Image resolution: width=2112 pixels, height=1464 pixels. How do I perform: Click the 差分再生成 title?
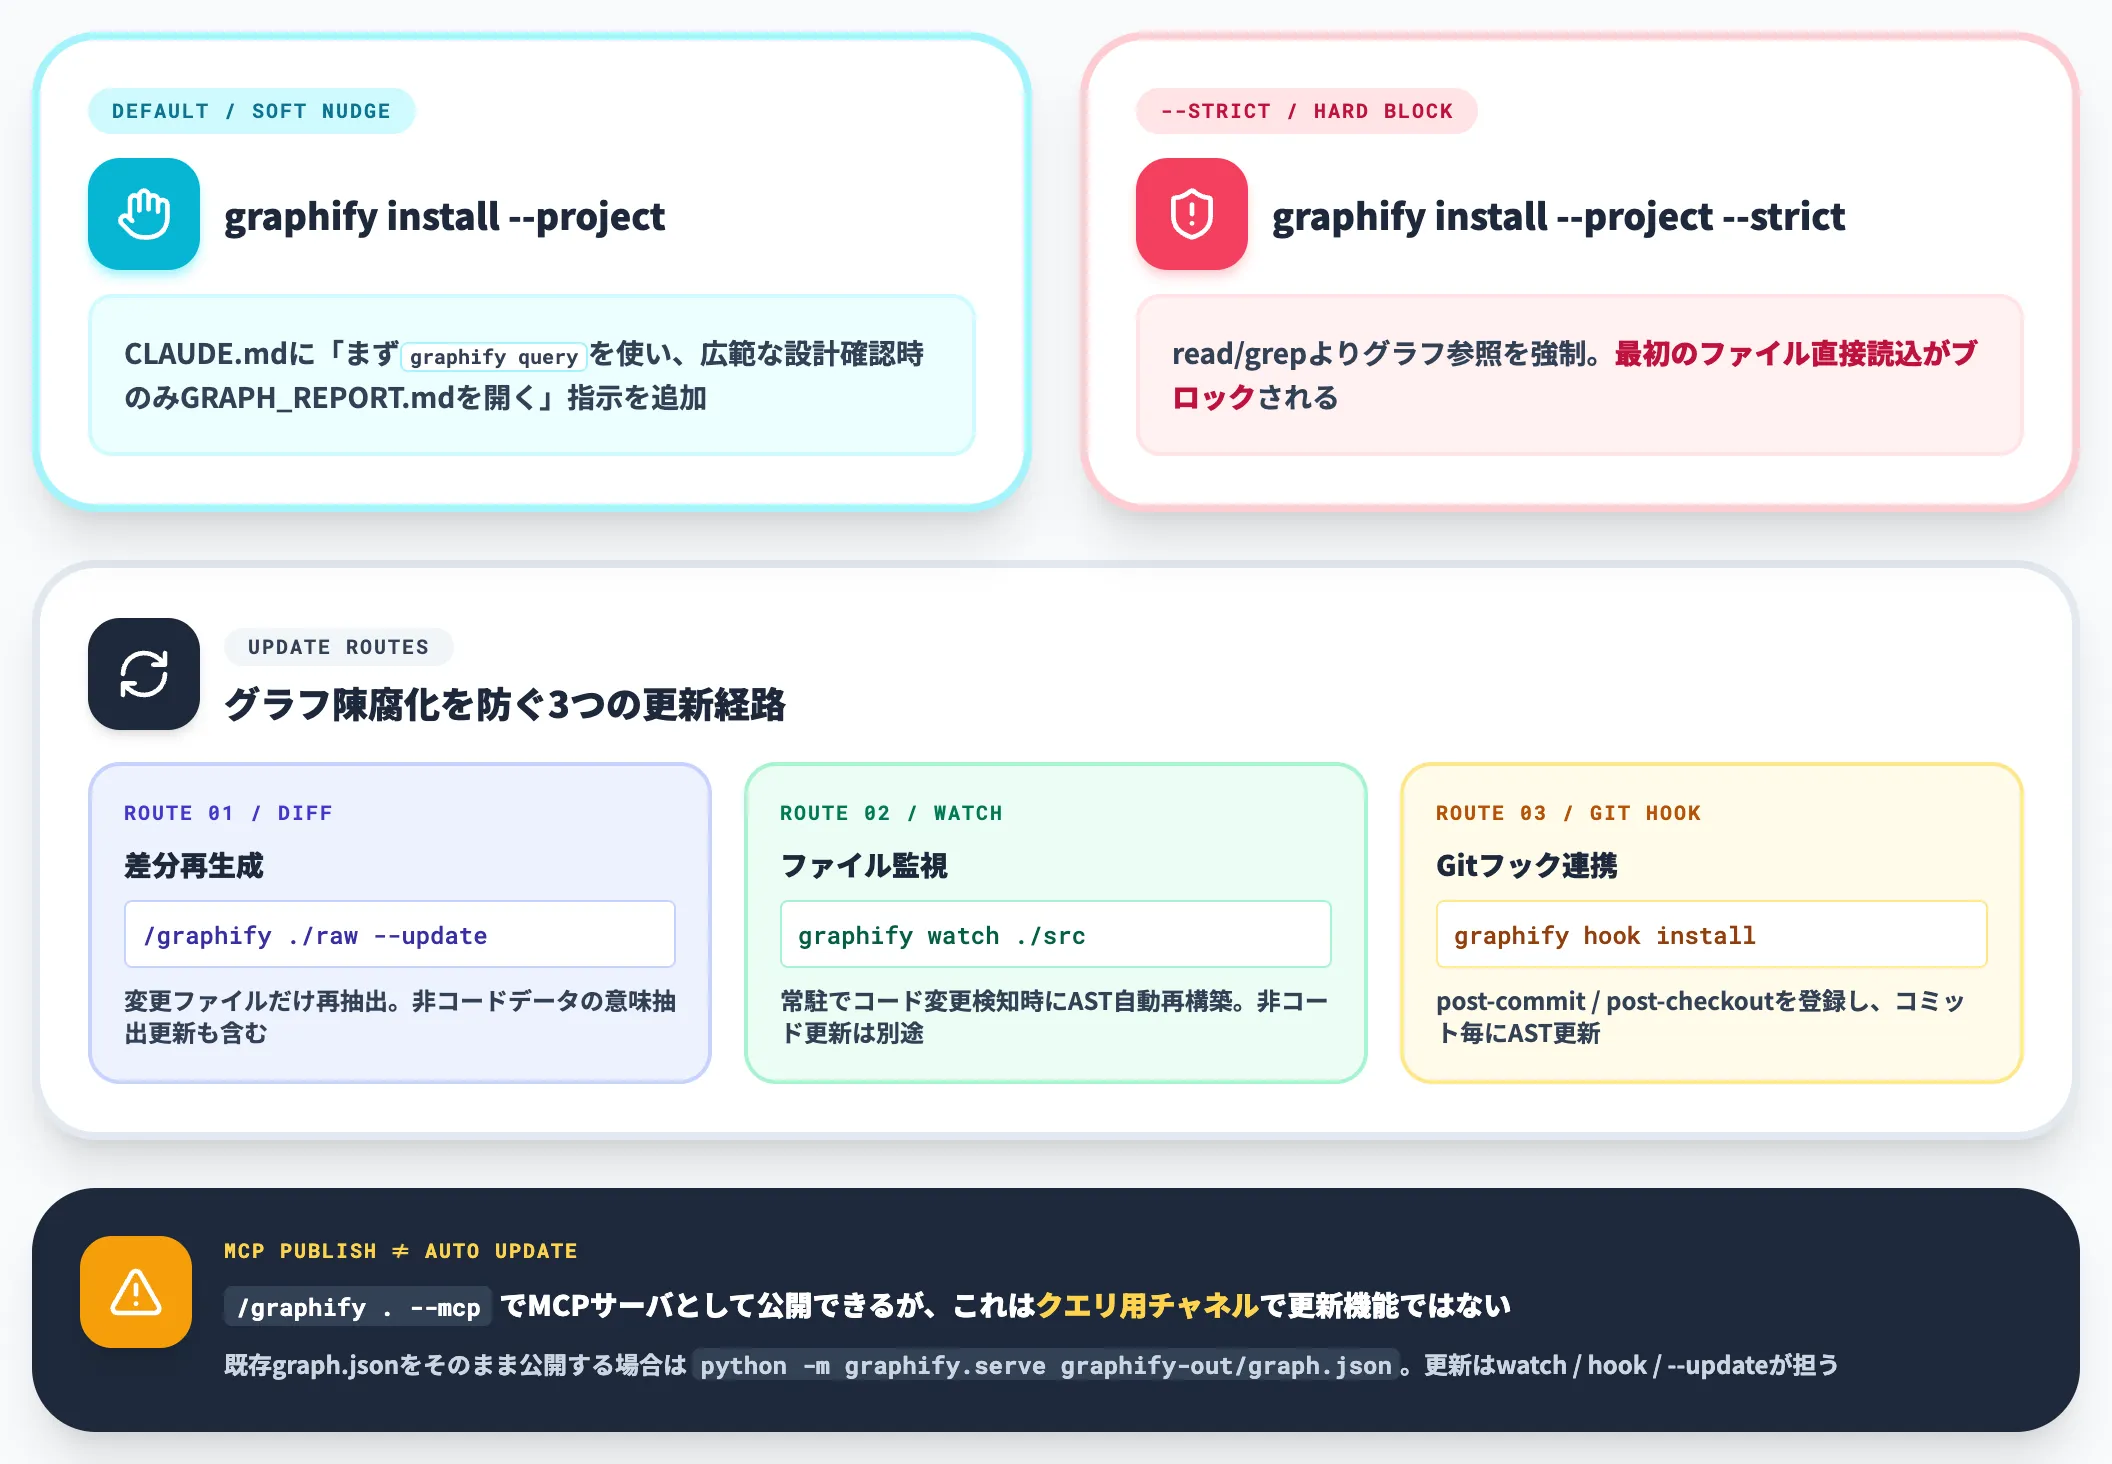pos(193,865)
